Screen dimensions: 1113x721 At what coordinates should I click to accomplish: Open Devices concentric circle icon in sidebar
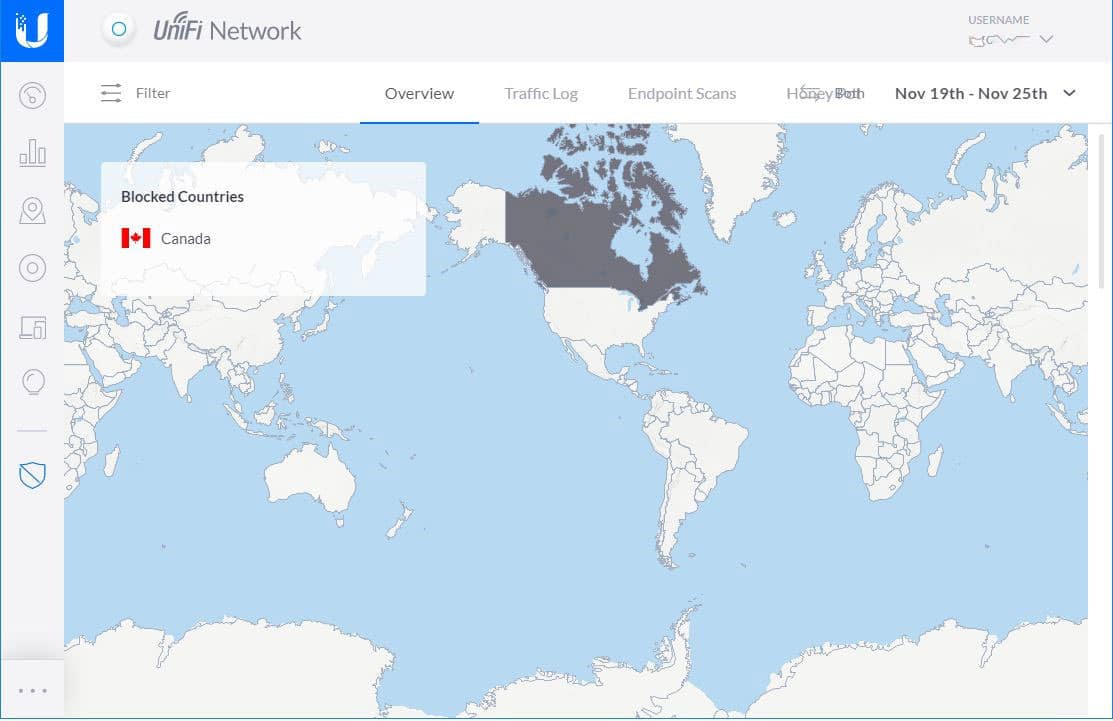click(x=32, y=268)
